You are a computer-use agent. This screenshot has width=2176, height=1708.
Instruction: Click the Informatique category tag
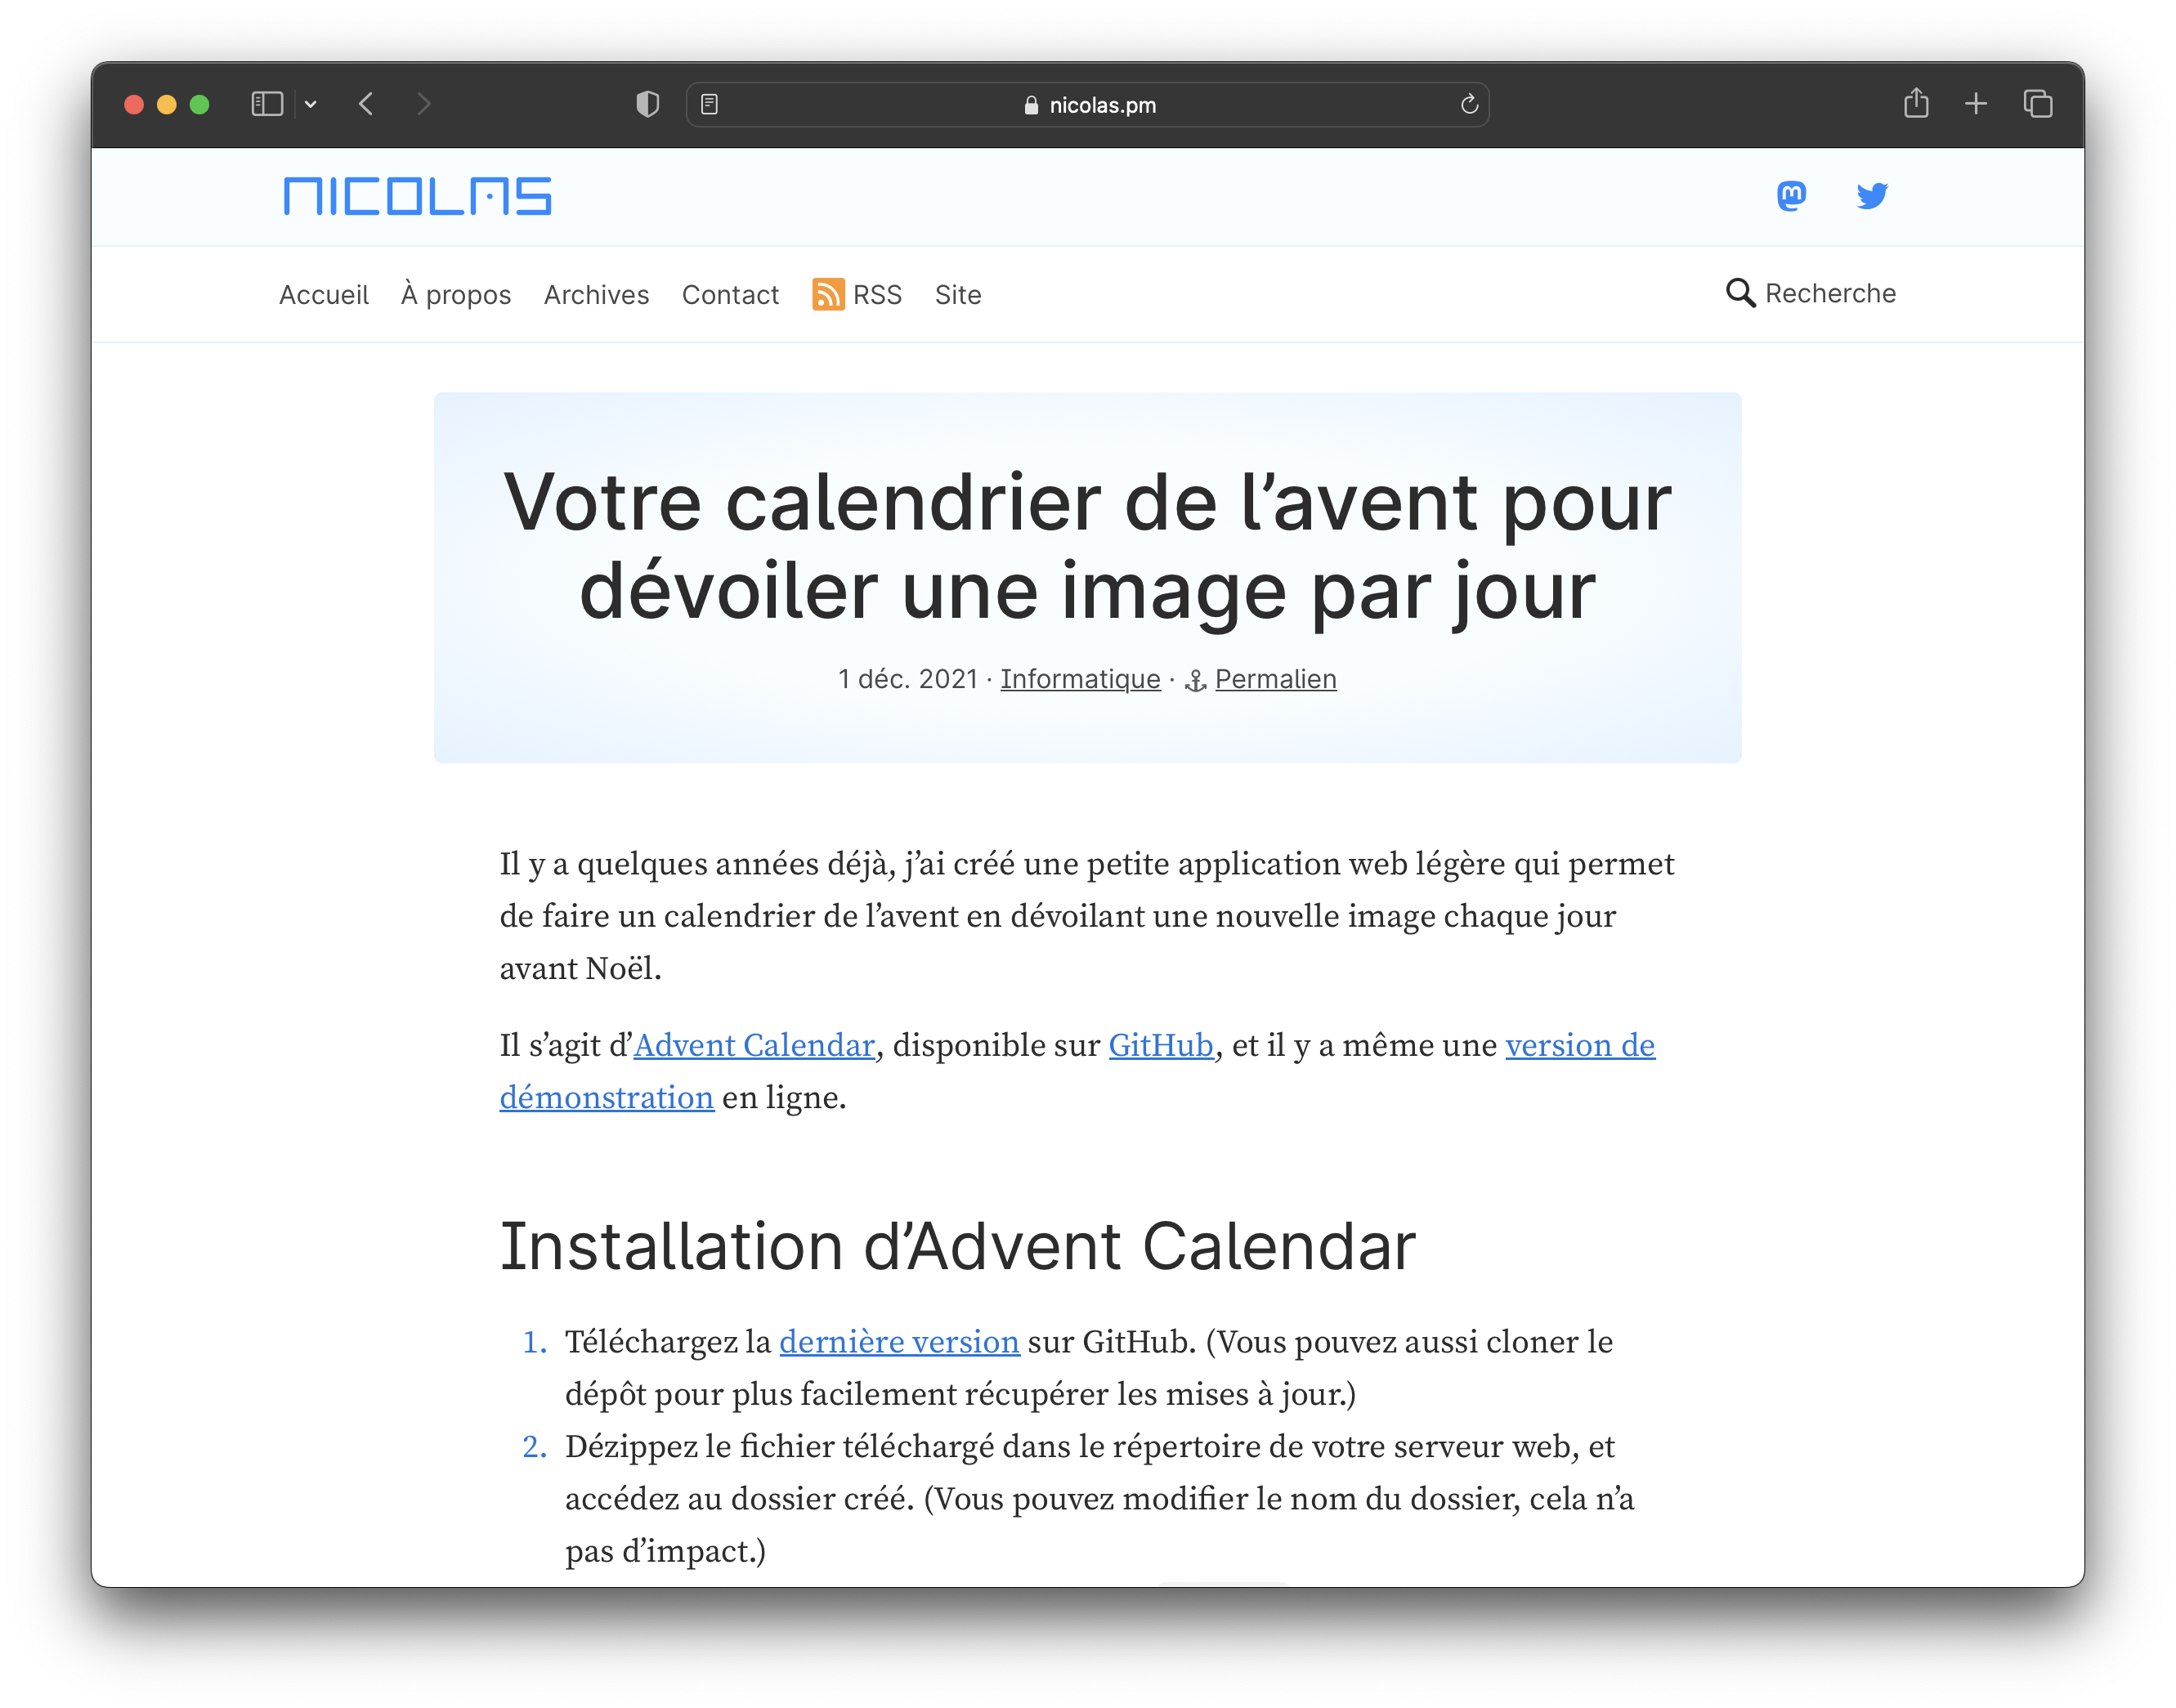coord(1081,678)
